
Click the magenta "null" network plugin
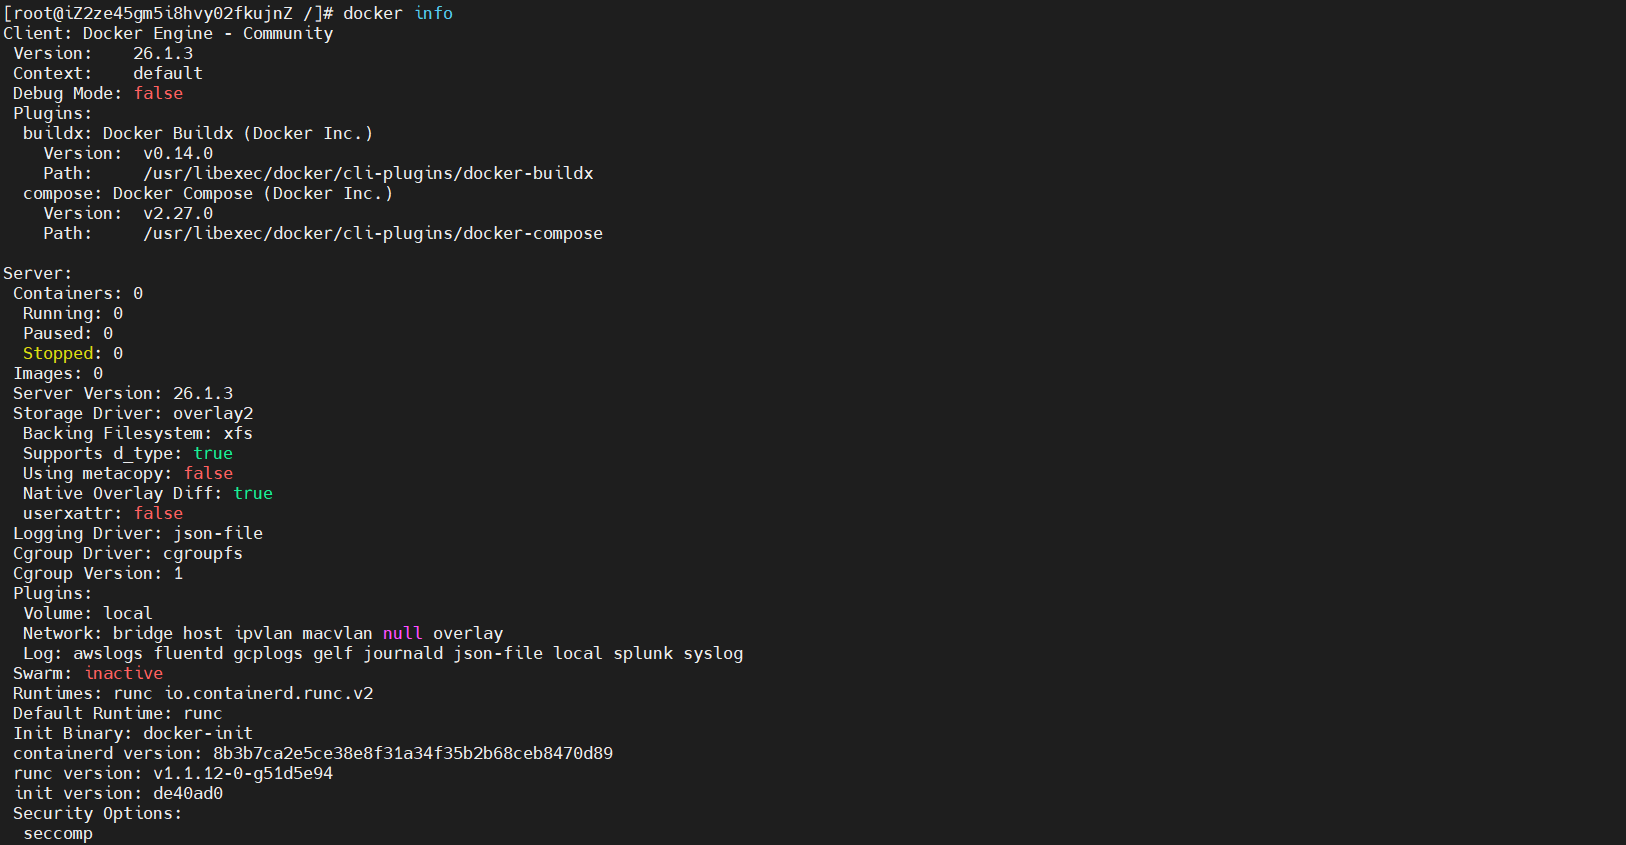point(402,633)
